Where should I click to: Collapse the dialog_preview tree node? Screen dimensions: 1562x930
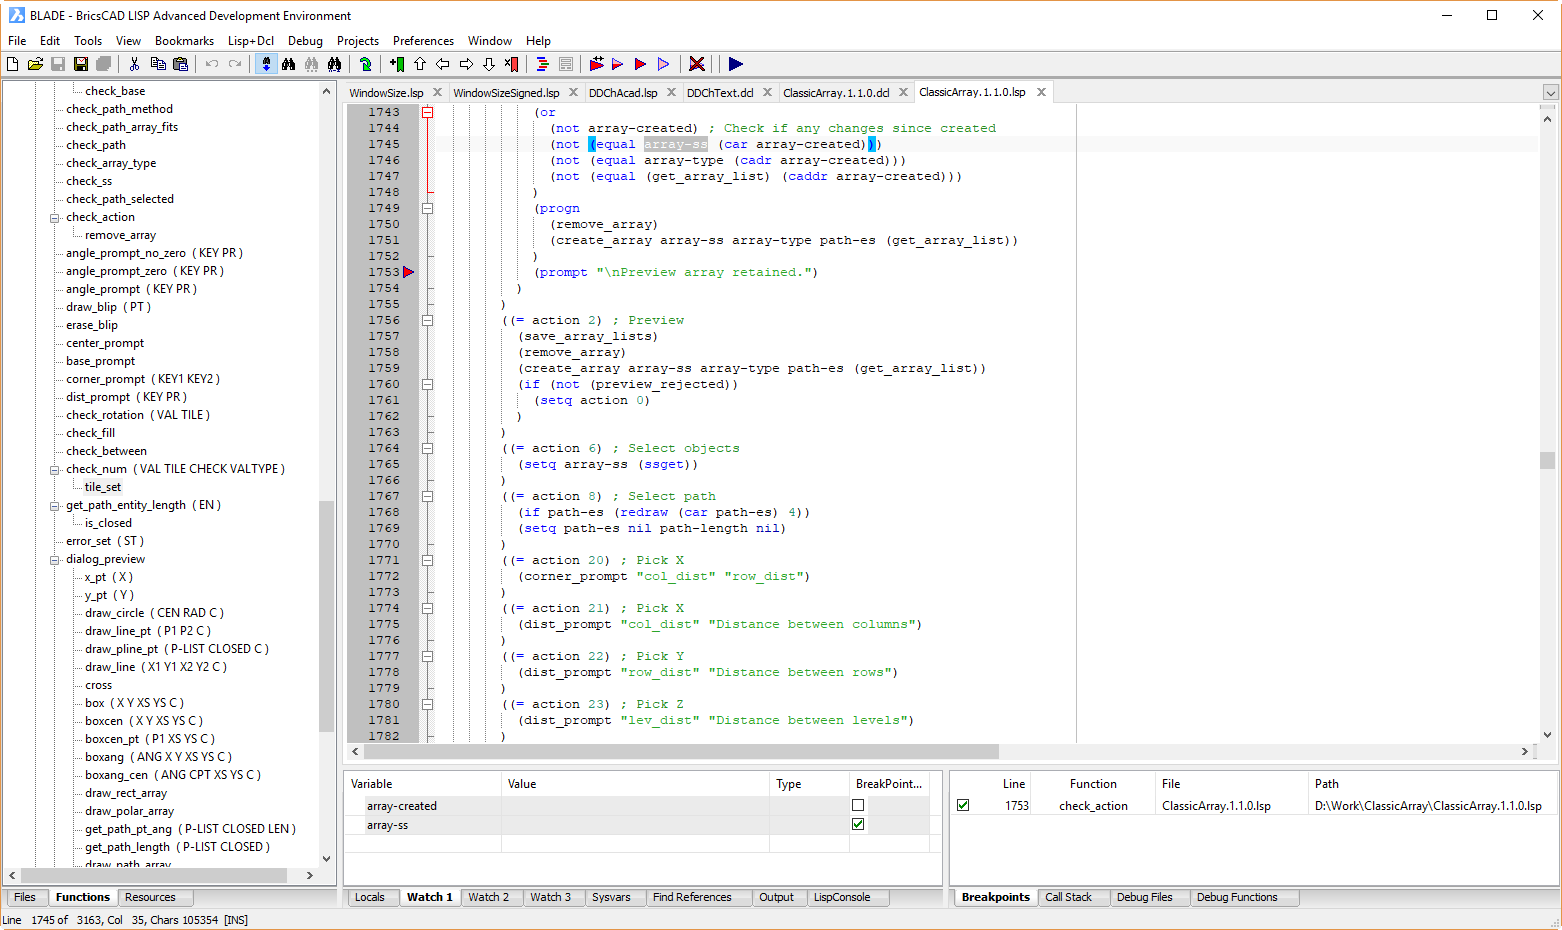55,559
